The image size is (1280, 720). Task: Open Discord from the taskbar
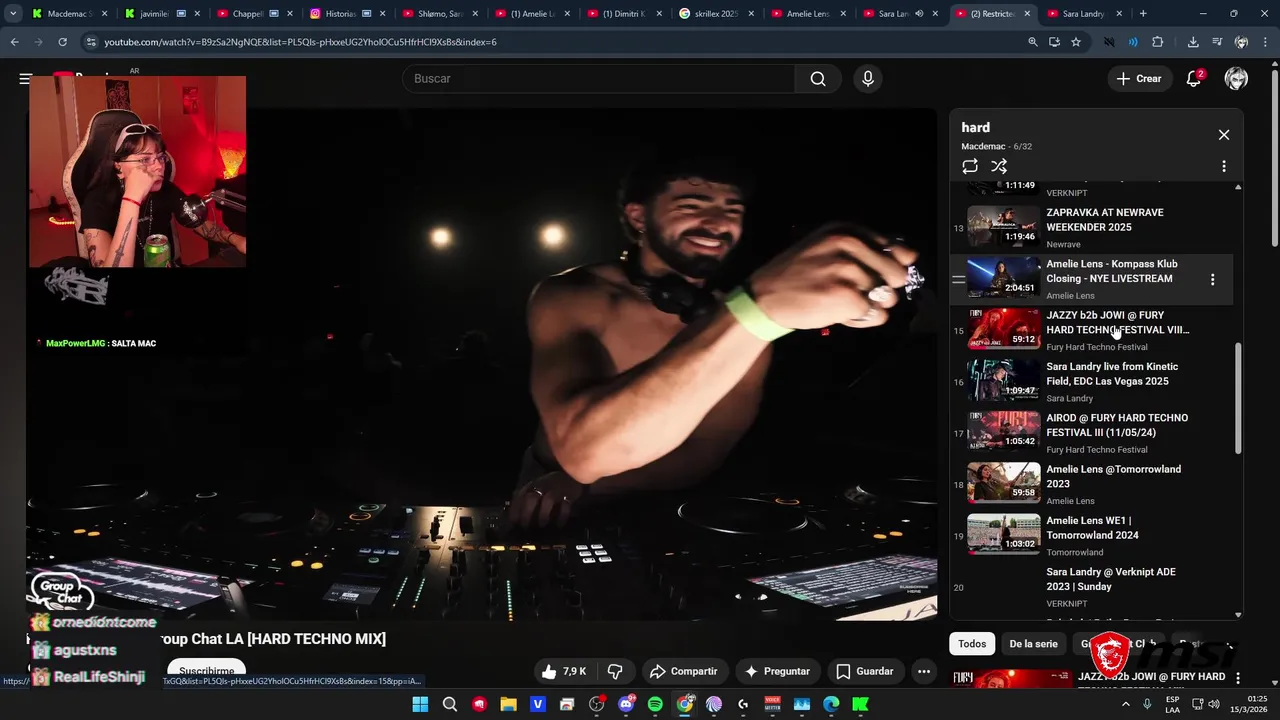coord(626,704)
